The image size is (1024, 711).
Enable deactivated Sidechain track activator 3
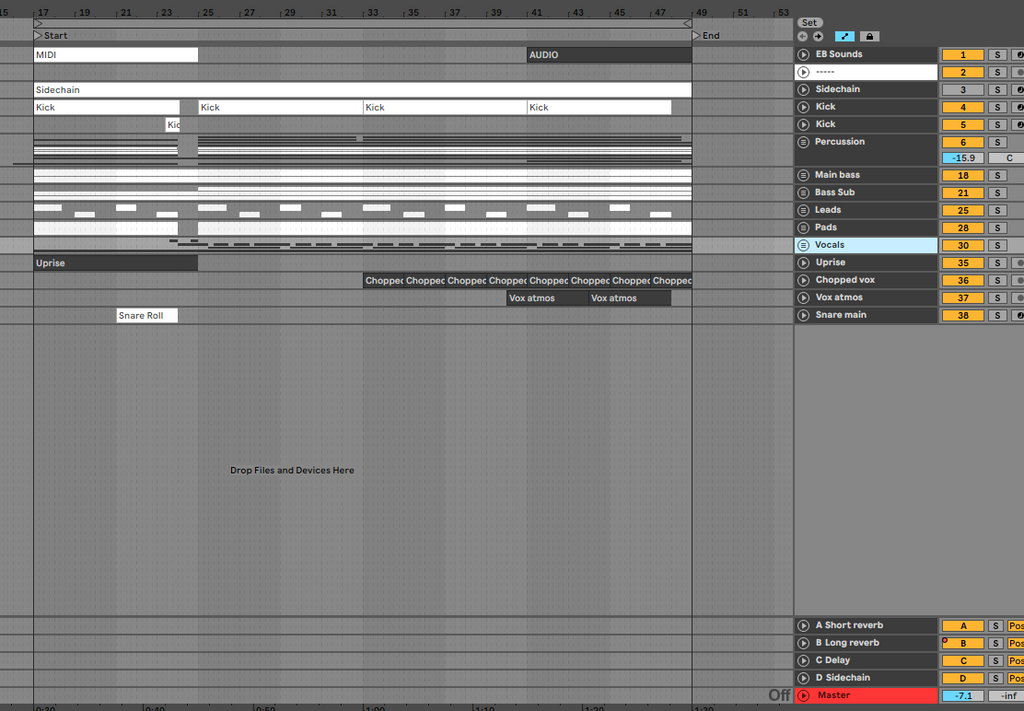[x=963, y=89]
